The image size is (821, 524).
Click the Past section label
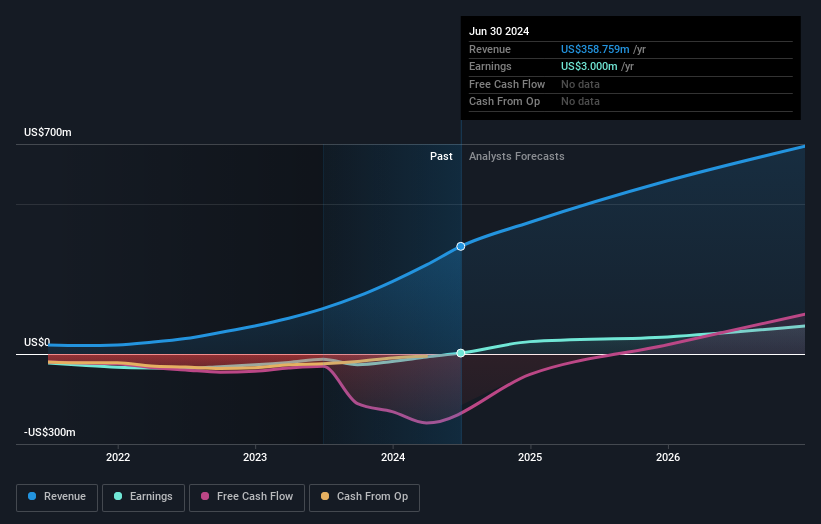pos(441,157)
